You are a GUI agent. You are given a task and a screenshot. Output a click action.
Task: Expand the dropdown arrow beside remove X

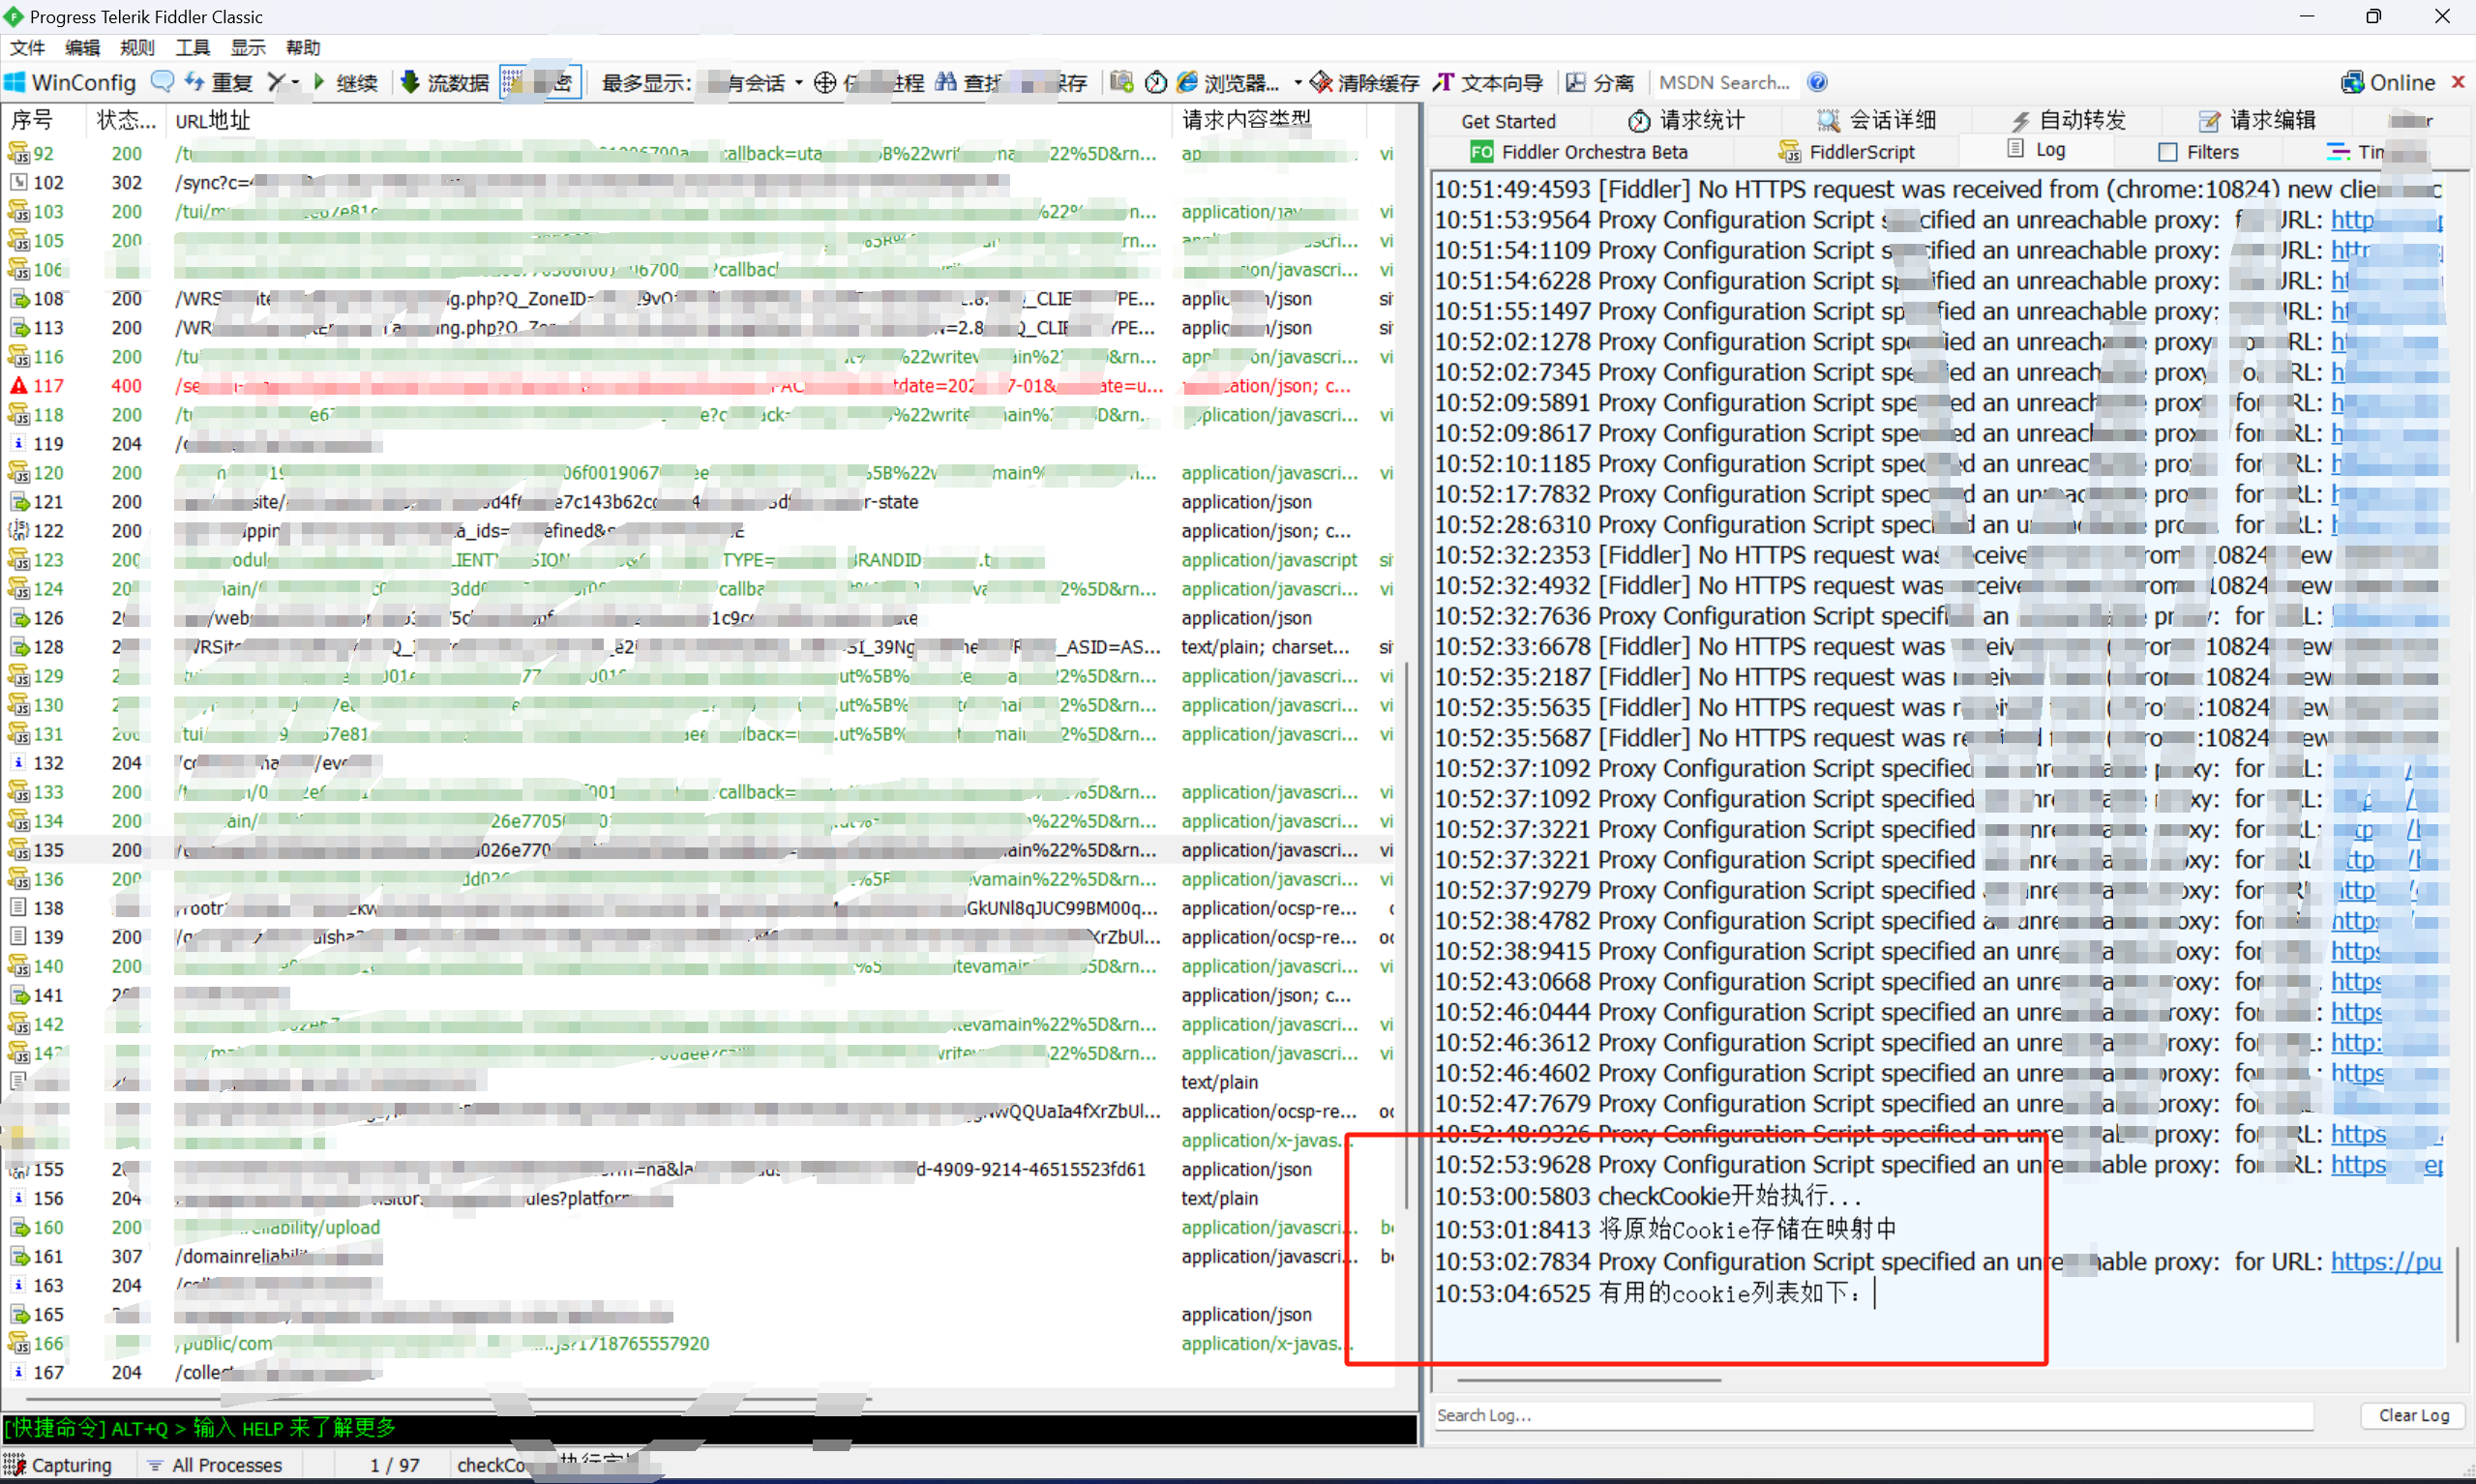pyautogui.click(x=296, y=82)
